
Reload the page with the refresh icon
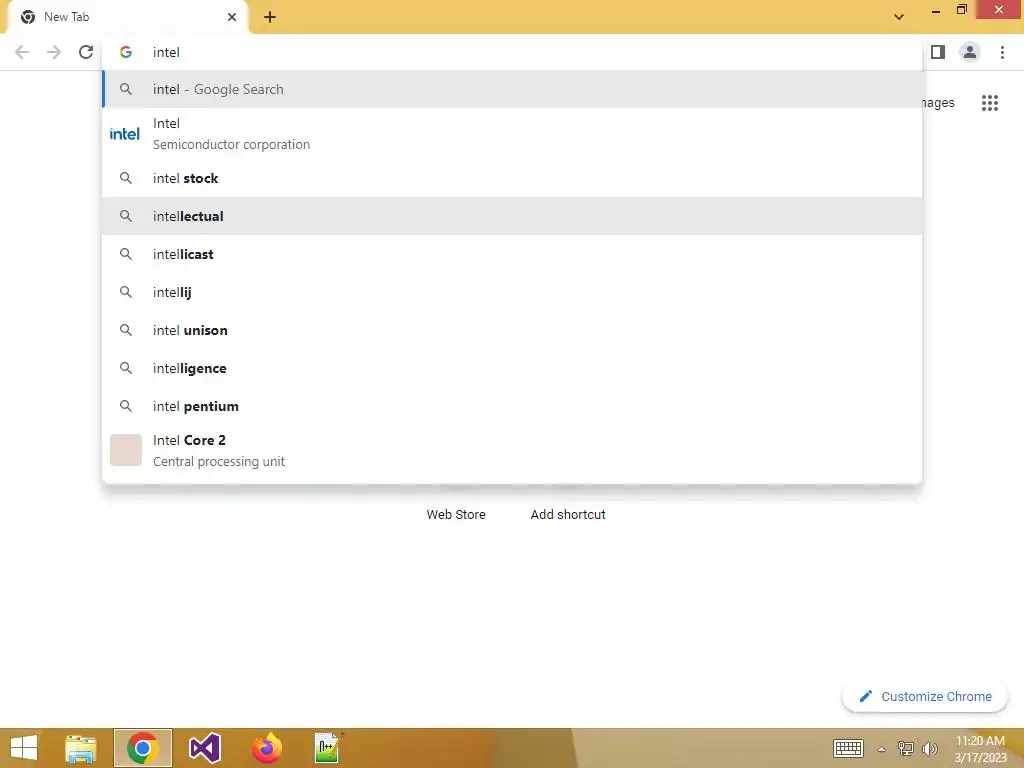click(86, 52)
